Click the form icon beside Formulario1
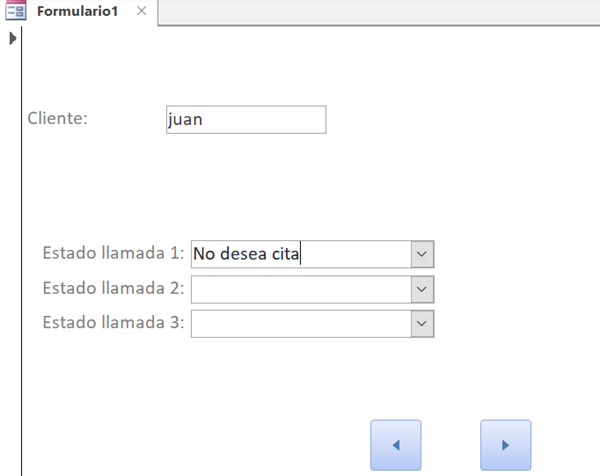 pyautogui.click(x=16, y=11)
